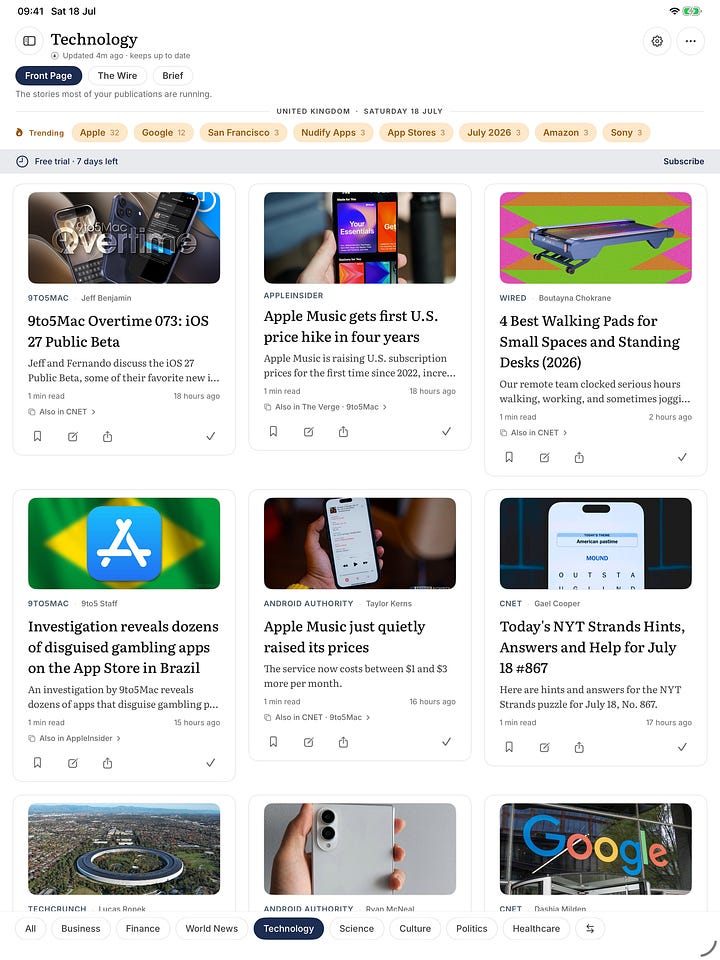720x960 pixels.
Task: Mark NYT Strands Hints as read
Action: [682, 746]
